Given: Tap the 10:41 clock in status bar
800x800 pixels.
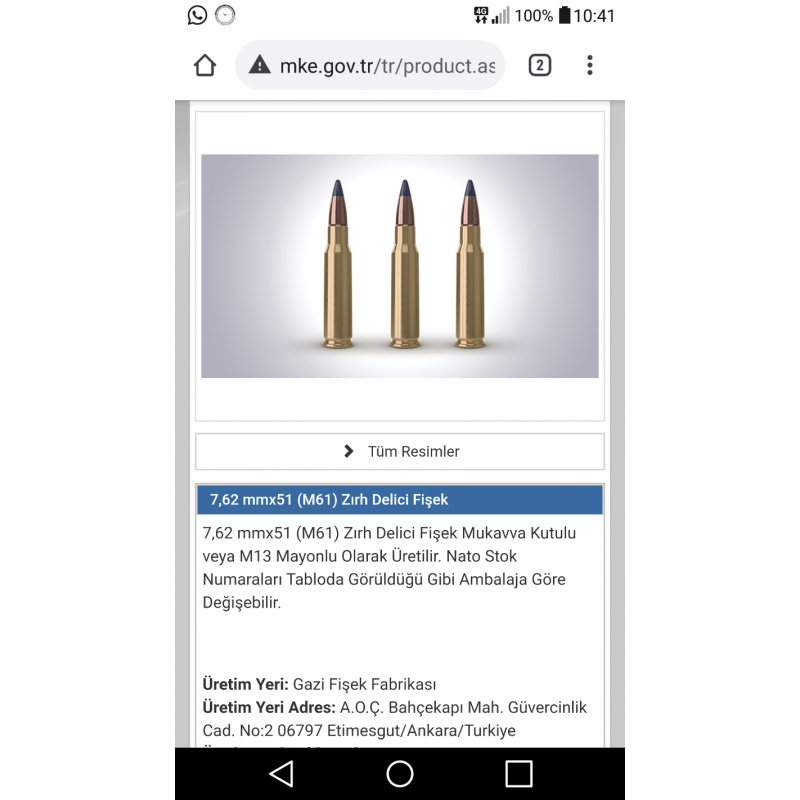Looking at the screenshot, I should point(594,16).
